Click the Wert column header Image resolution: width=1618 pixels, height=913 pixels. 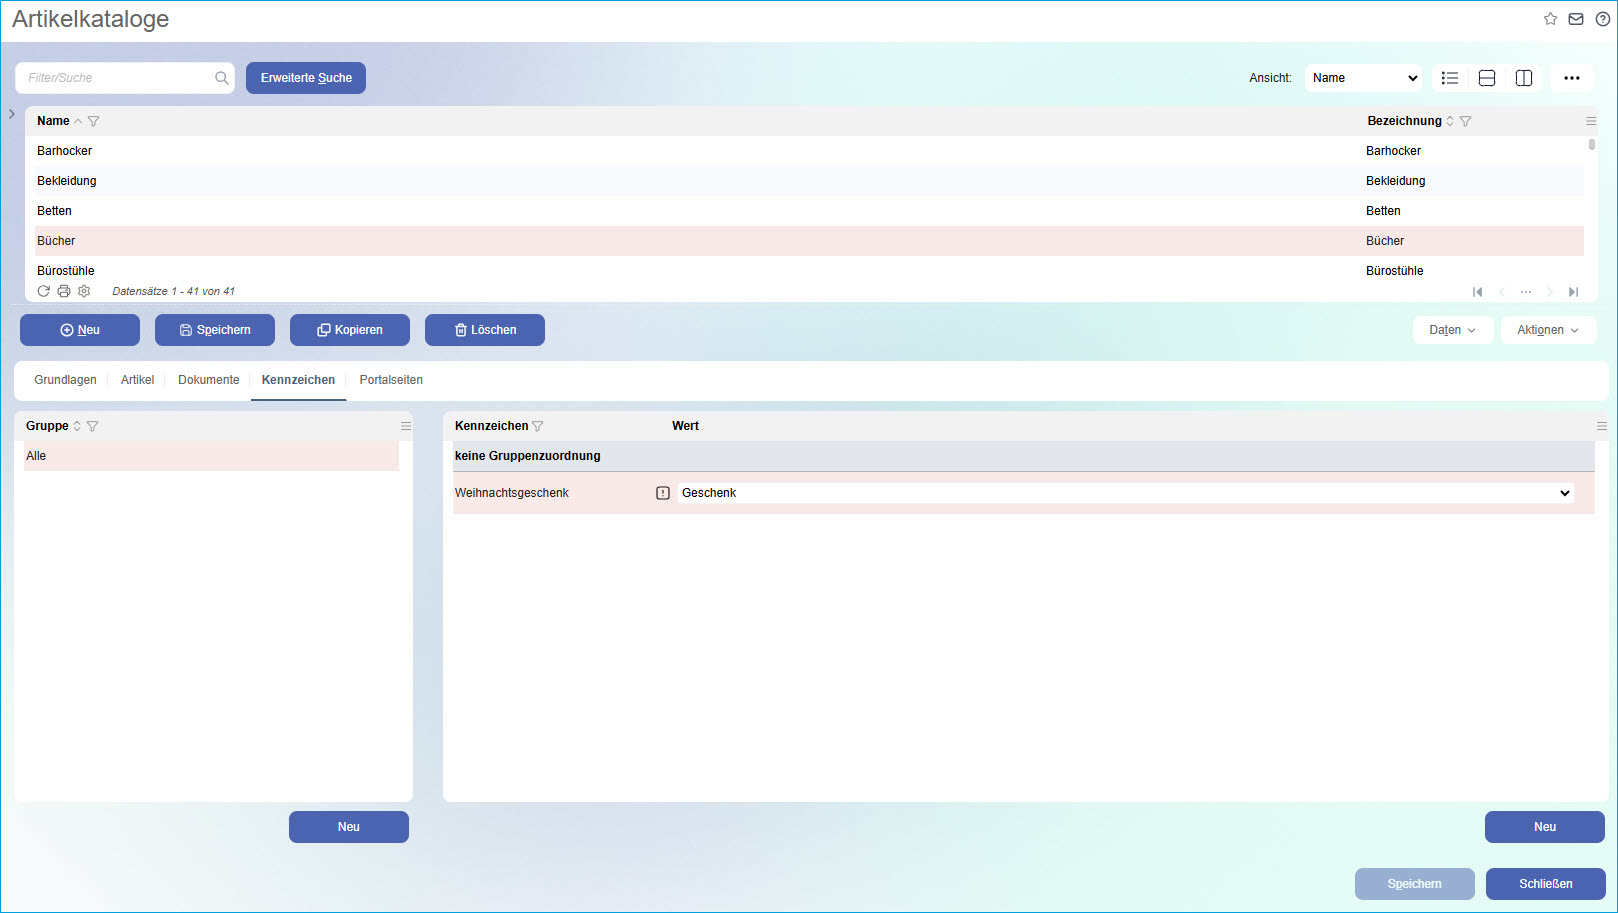click(685, 426)
